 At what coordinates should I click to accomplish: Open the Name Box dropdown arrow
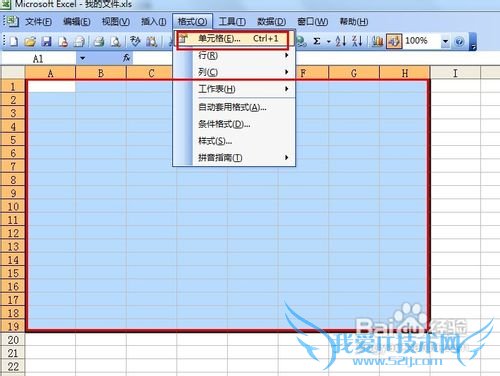(x=82, y=59)
